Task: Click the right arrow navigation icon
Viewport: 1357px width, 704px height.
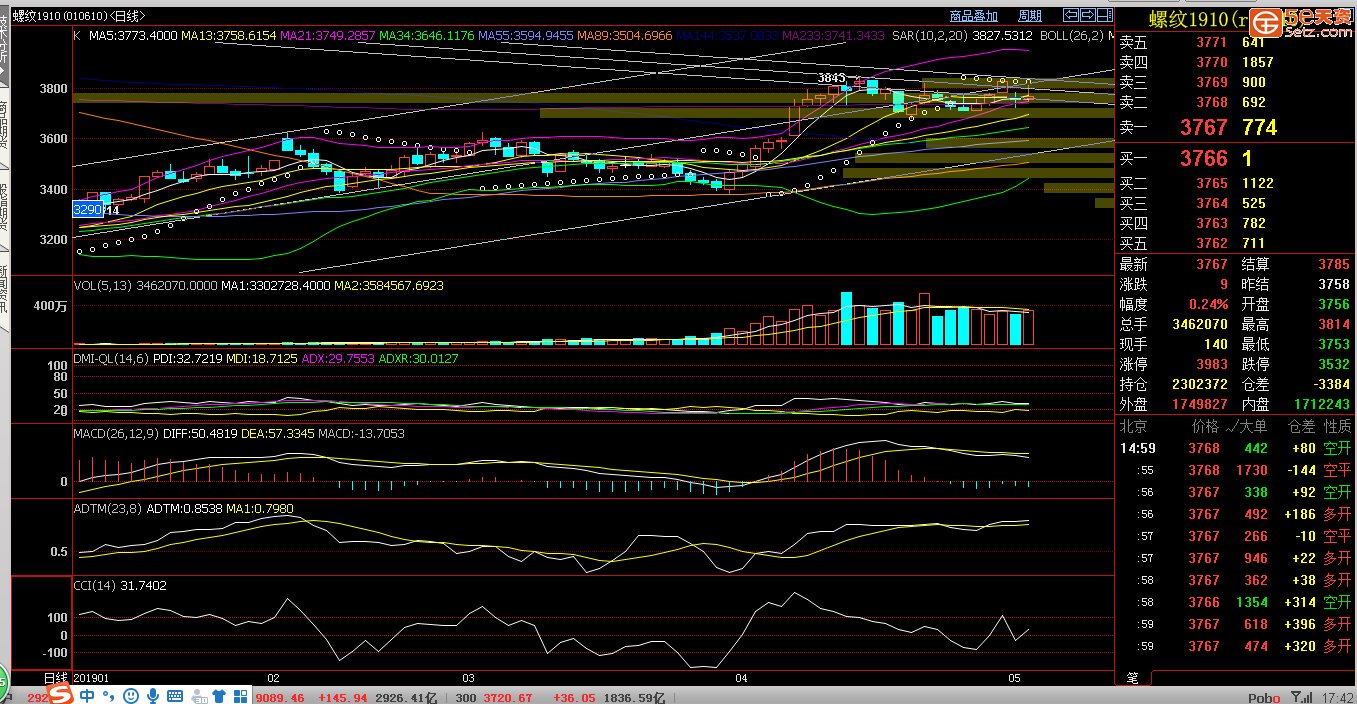Action: 1087,15
